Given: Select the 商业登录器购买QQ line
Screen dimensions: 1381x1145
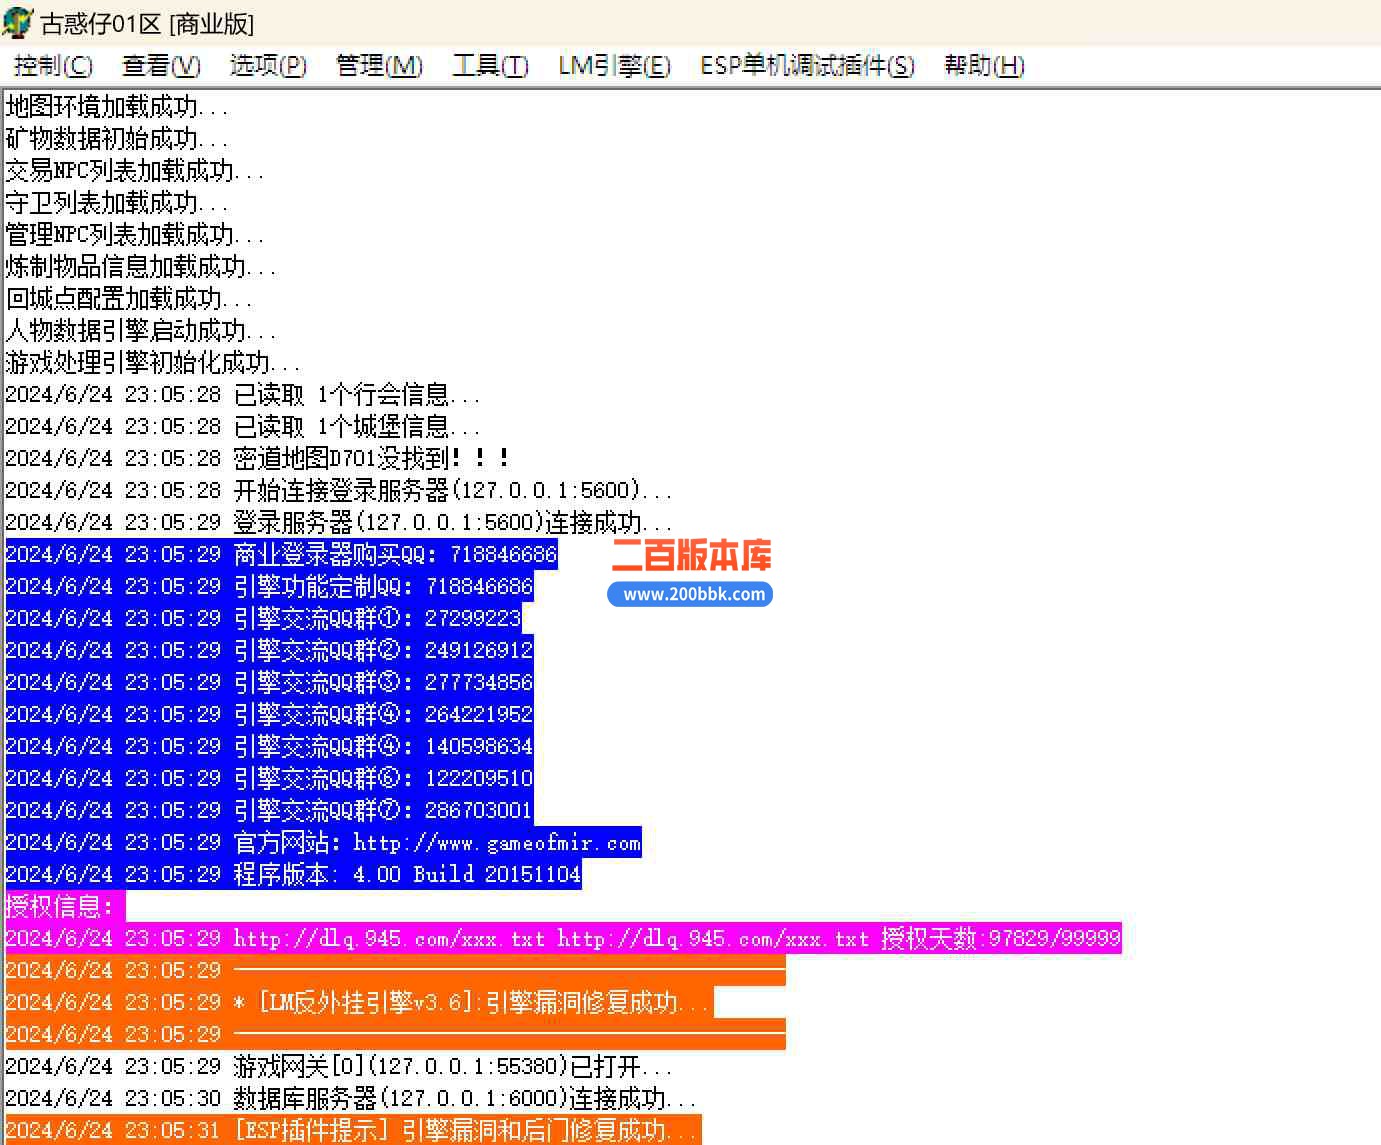Looking at the screenshot, I should click(281, 554).
